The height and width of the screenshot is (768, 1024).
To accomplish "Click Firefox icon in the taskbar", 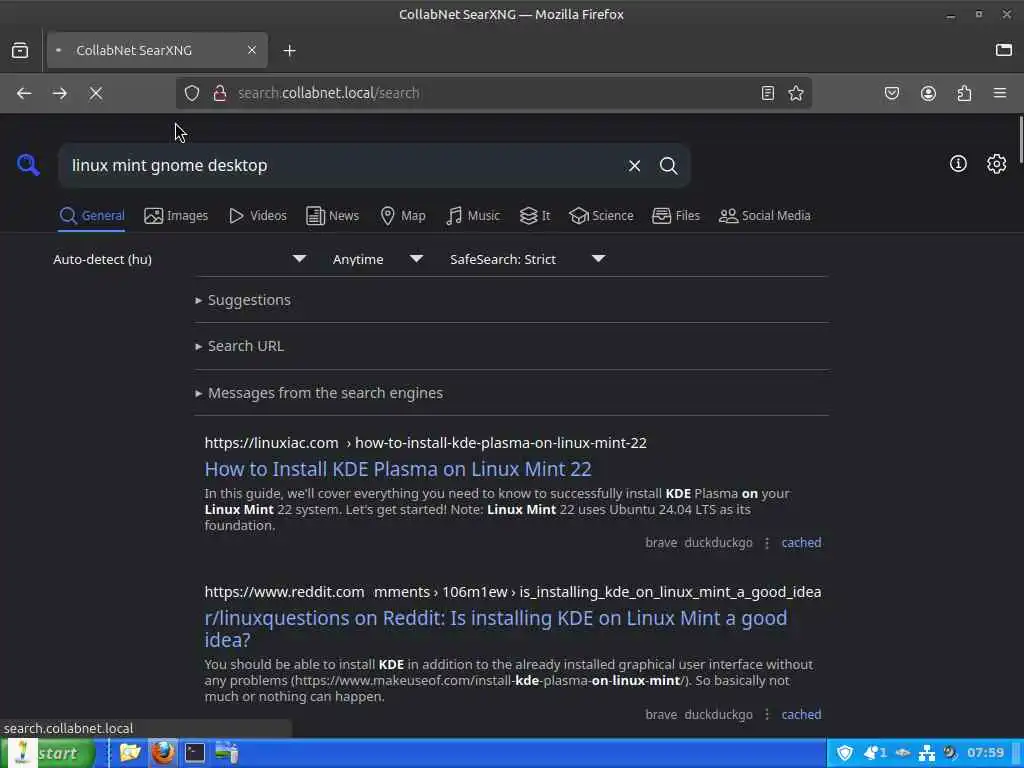I will [x=163, y=753].
